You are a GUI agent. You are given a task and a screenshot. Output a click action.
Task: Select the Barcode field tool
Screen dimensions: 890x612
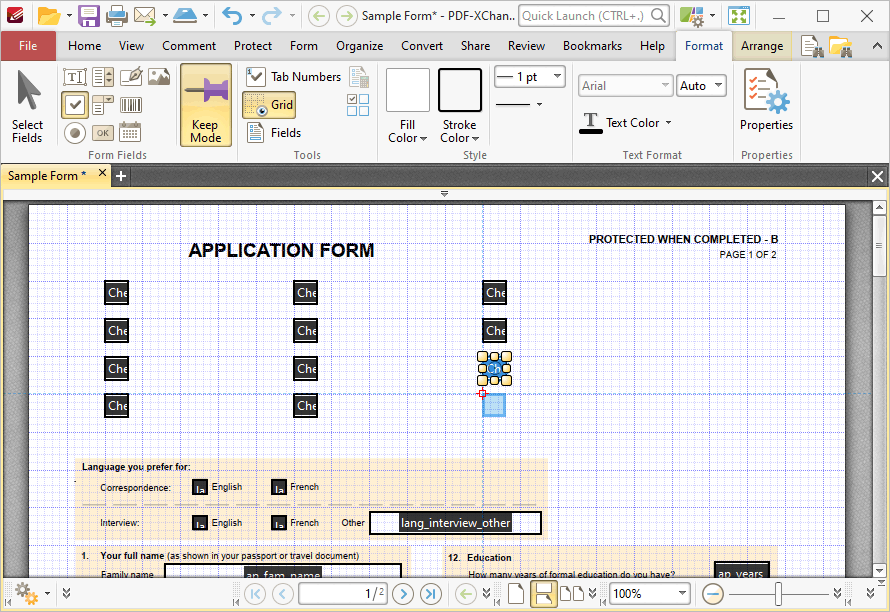(131, 104)
